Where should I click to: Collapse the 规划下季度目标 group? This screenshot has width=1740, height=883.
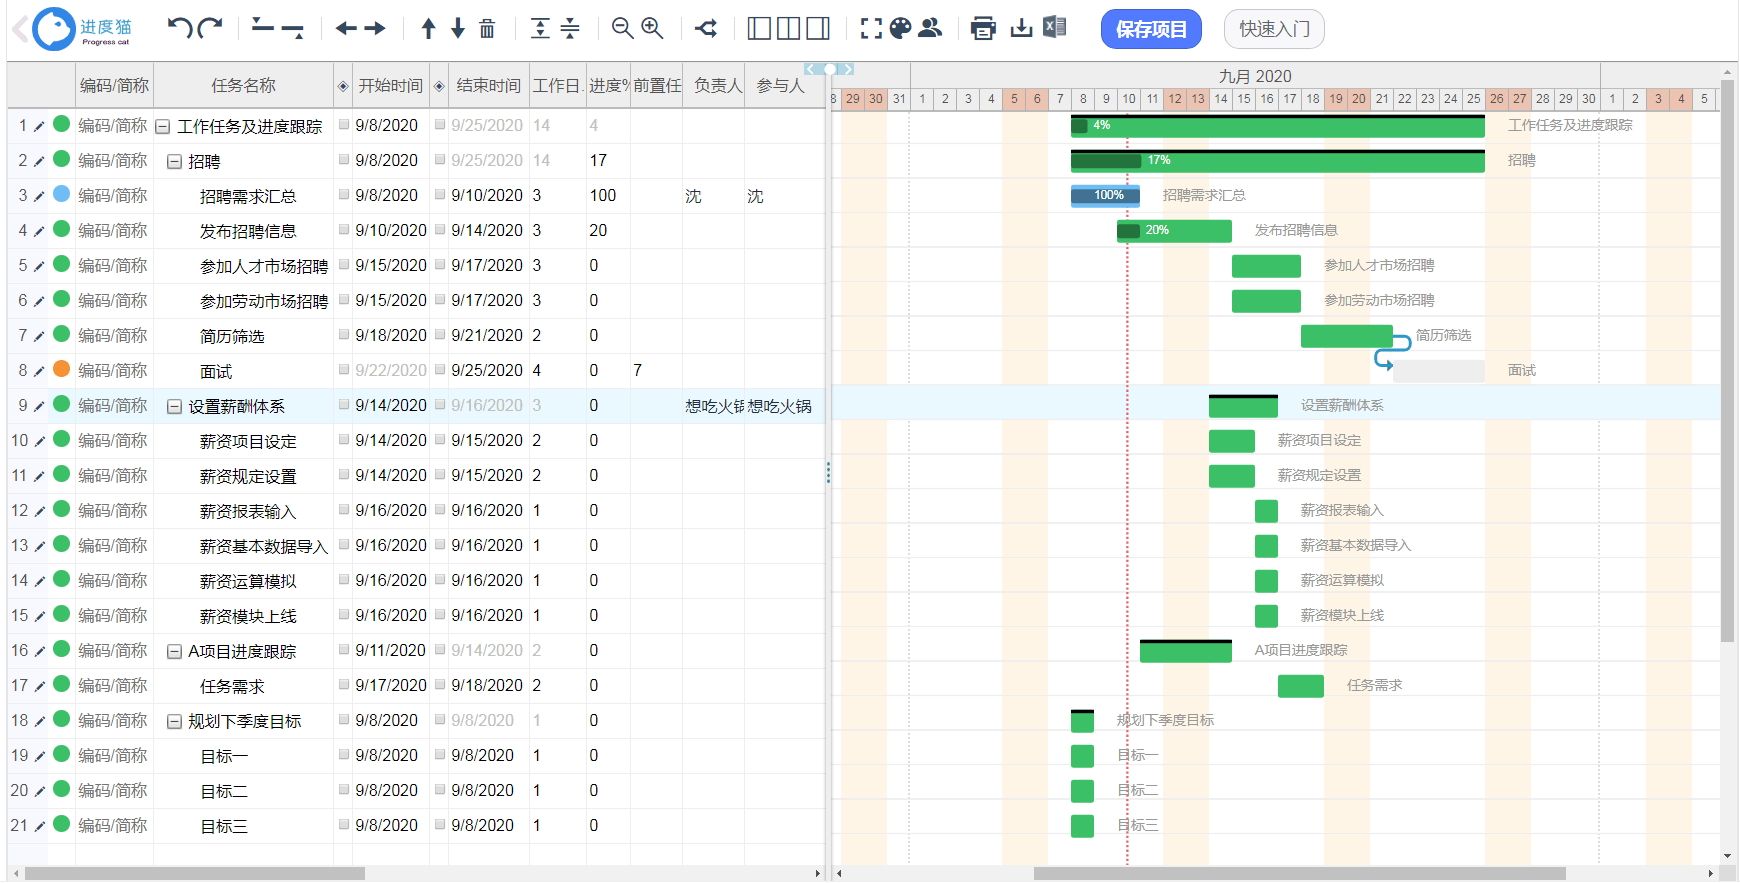coord(174,721)
